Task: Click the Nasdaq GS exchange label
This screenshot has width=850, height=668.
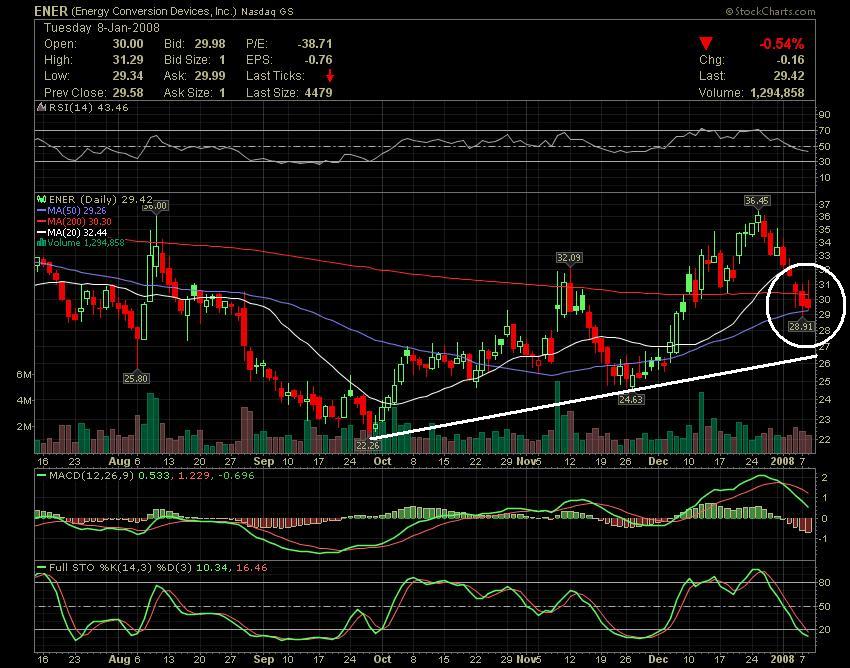Action: [x=267, y=11]
